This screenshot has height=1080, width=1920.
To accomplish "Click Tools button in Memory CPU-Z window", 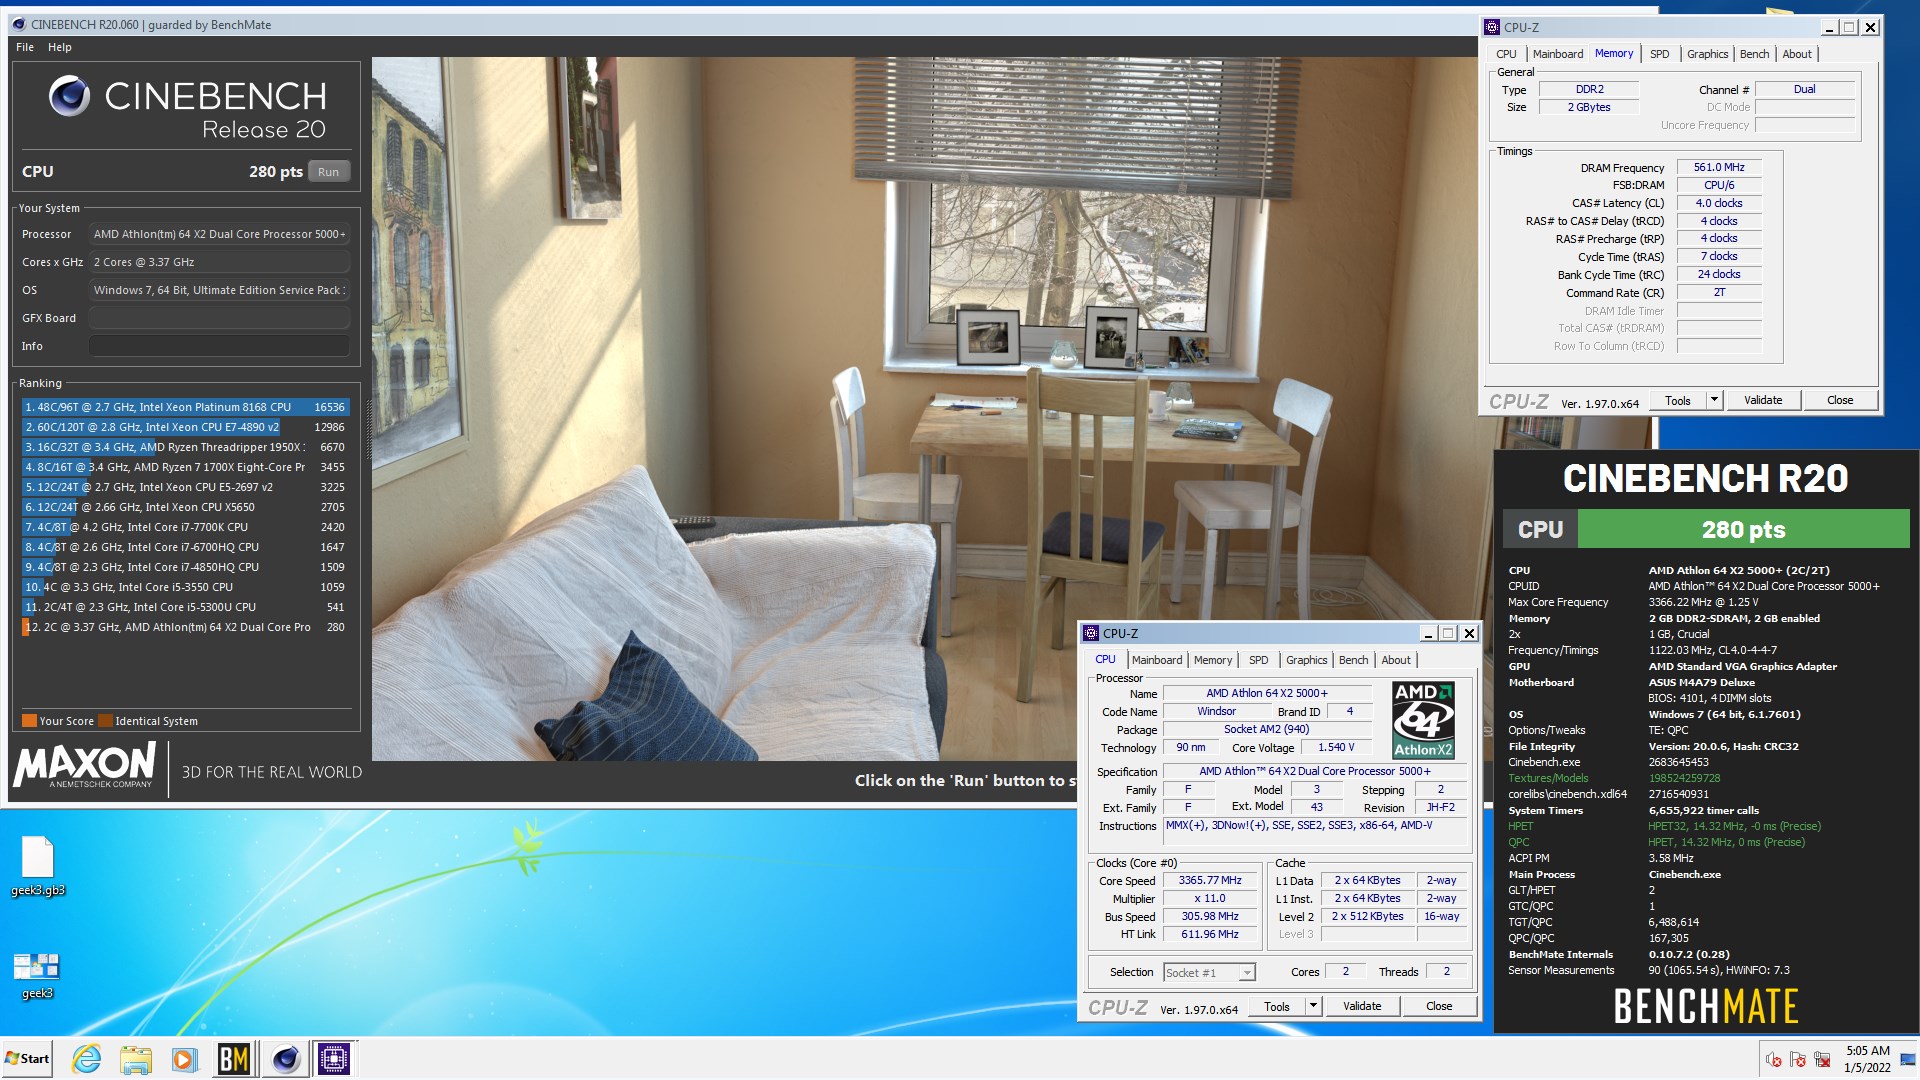I will coord(1678,400).
